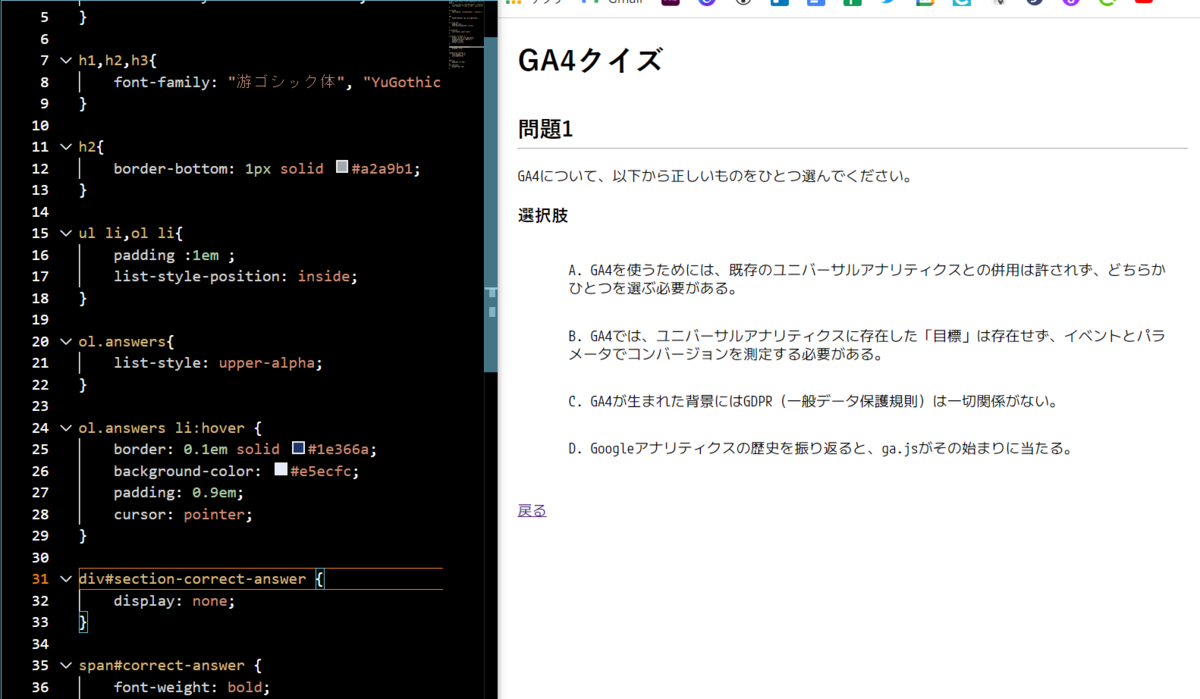Place cursor on 'list-style: upper-alpha;' line
Image resolution: width=1200 pixels, height=699 pixels.
[x=218, y=362]
